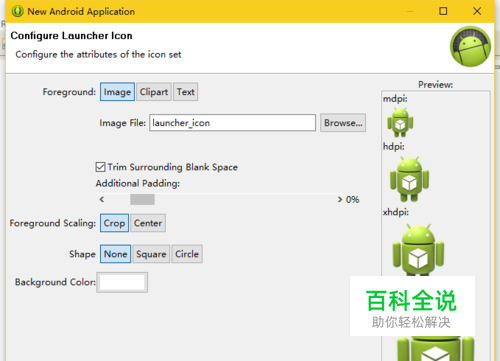Choose Center foreground scaling

point(148,223)
